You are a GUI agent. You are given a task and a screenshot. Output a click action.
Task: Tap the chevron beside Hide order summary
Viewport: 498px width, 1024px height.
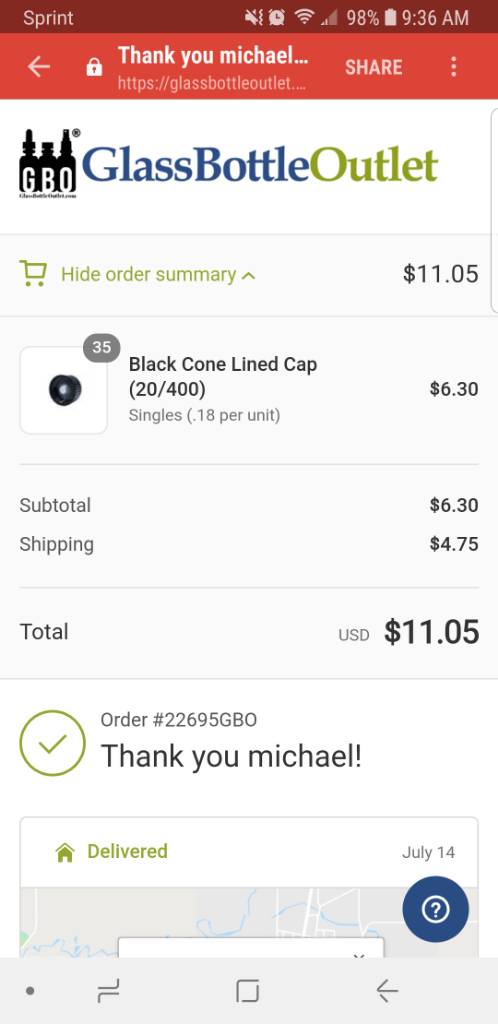pyautogui.click(x=248, y=276)
